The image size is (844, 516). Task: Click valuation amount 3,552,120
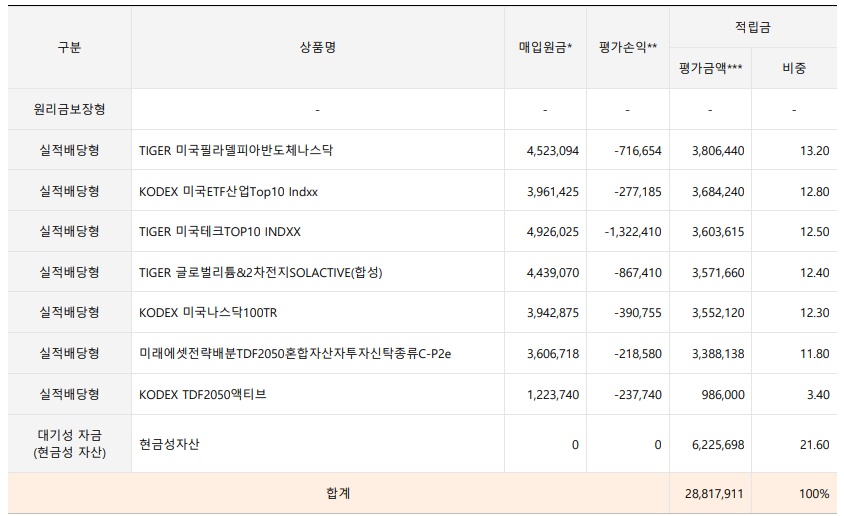[x=718, y=313]
